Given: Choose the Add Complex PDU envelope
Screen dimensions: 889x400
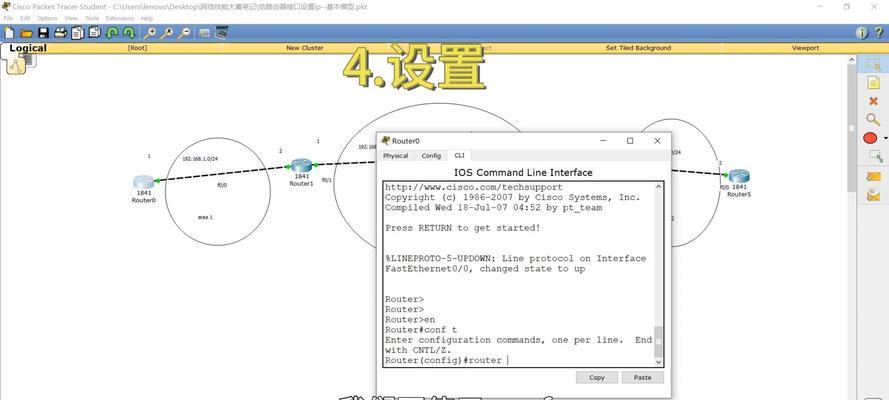Looking at the screenshot, I should pyautogui.click(x=873, y=195).
